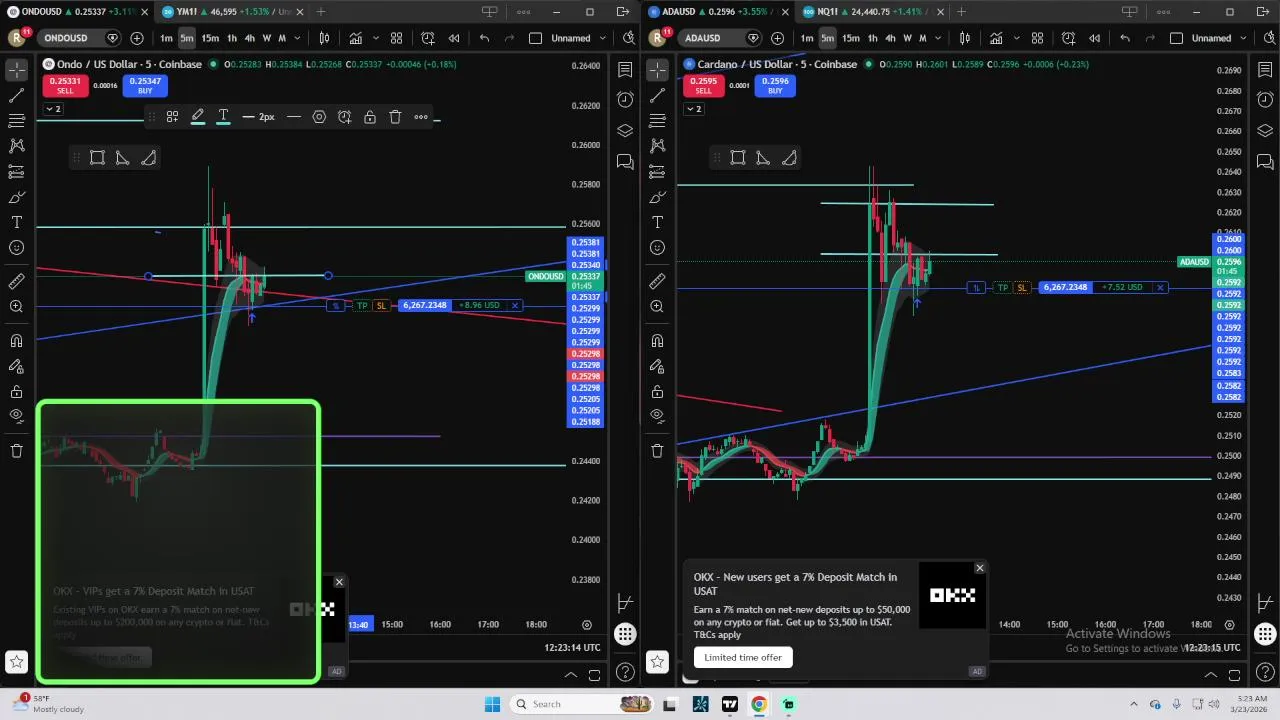Viewport: 1280px width, 720px height.
Task: Toggle hide all drawings eye in ONDOUSD window
Action: (17, 416)
